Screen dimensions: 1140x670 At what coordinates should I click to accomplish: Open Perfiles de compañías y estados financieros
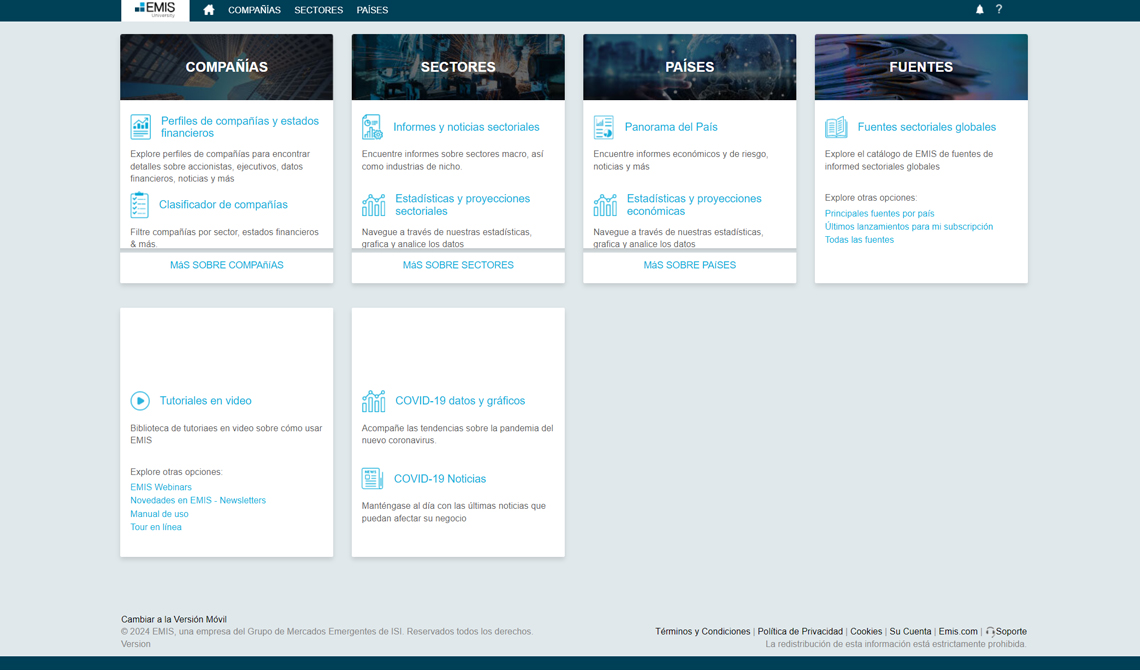click(240, 126)
